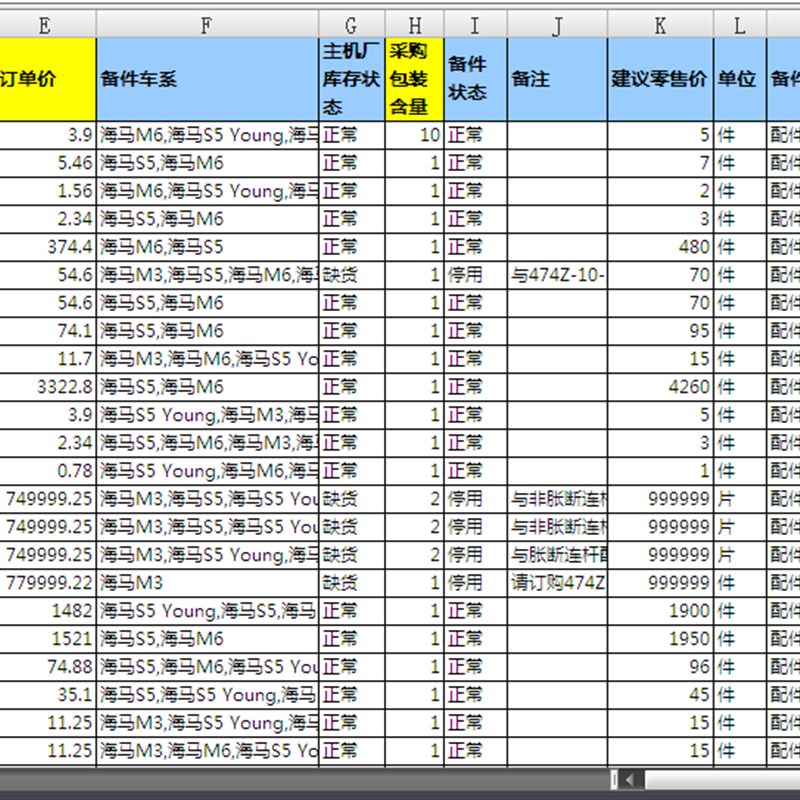Click the 订单价 header cell

pos(47,80)
